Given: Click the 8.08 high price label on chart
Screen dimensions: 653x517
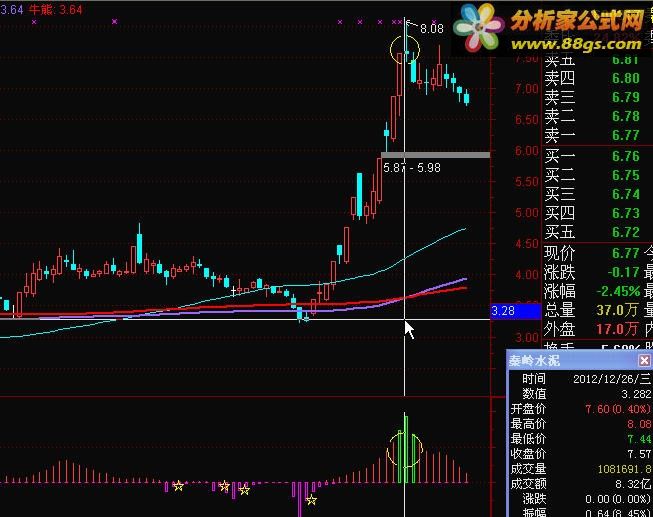Looking at the screenshot, I should 432,29.
